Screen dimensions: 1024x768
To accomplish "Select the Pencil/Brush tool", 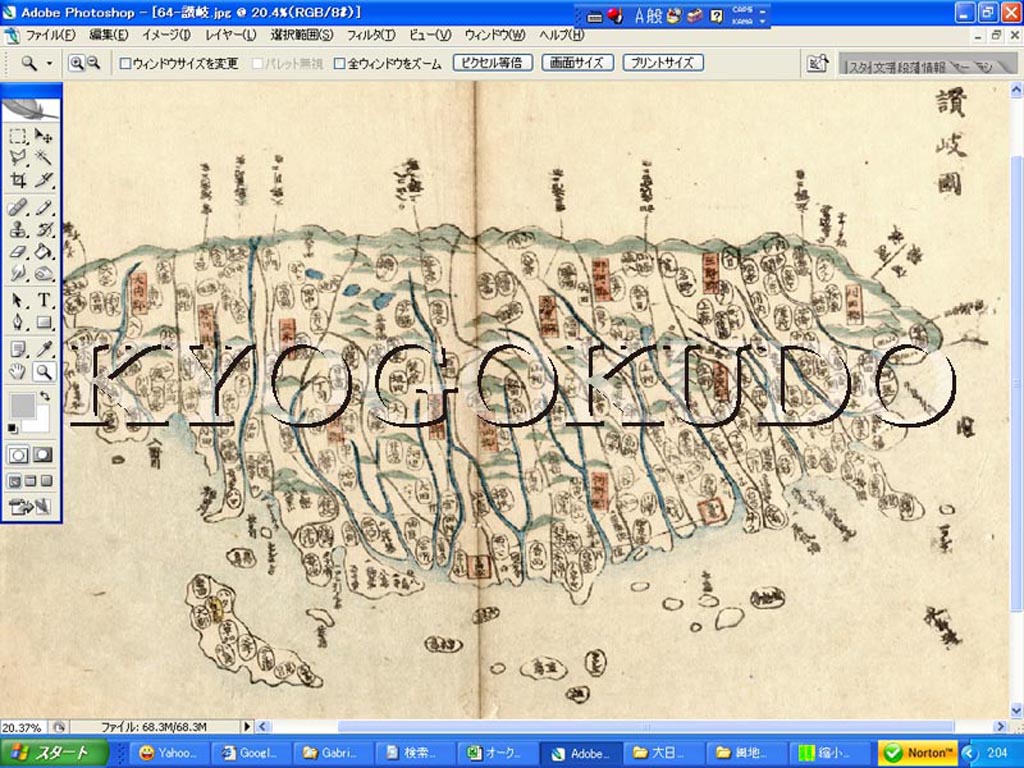I will (x=43, y=208).
